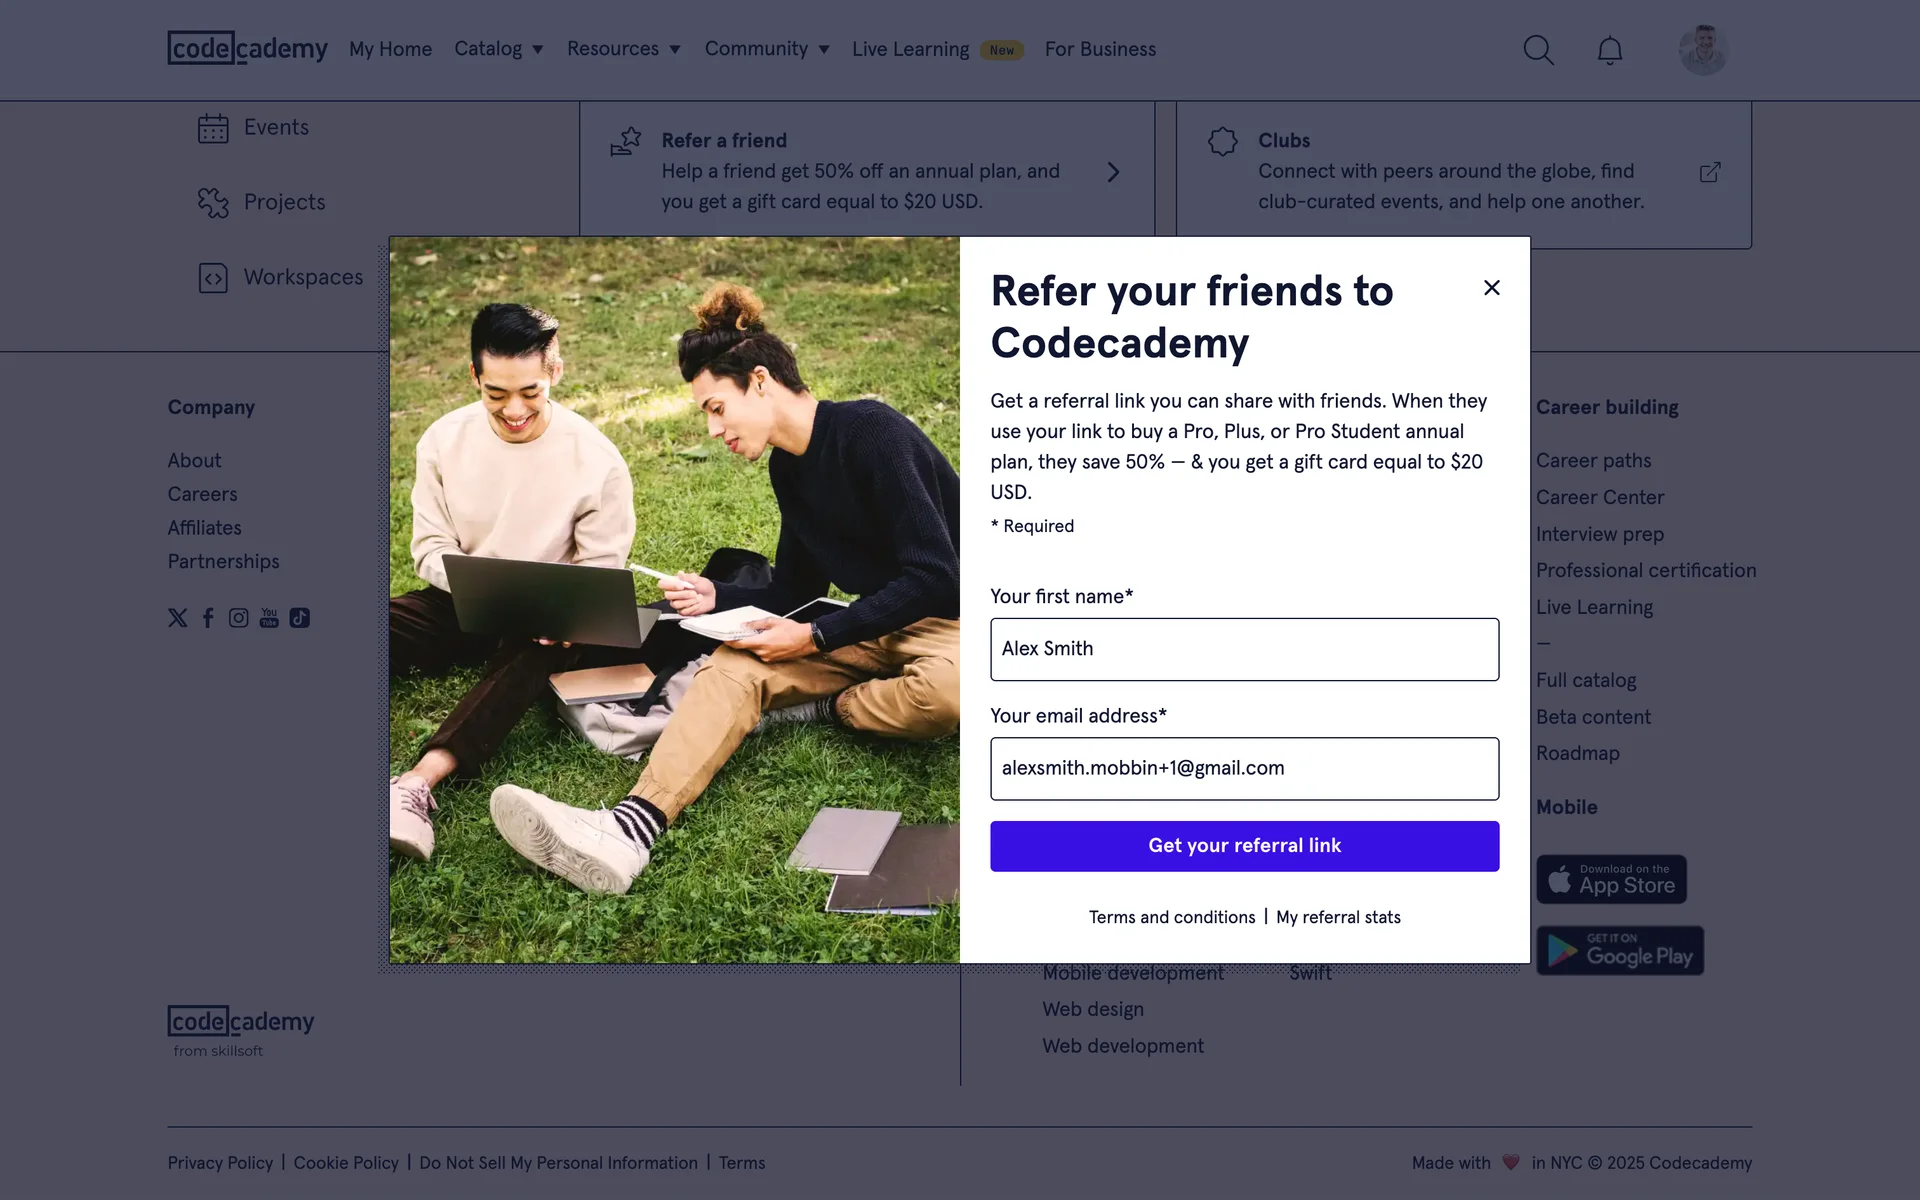Focus the Your first name field
This screenshot has width=1920, height=1200.
pyautogui.click(x=1244, y=649)
